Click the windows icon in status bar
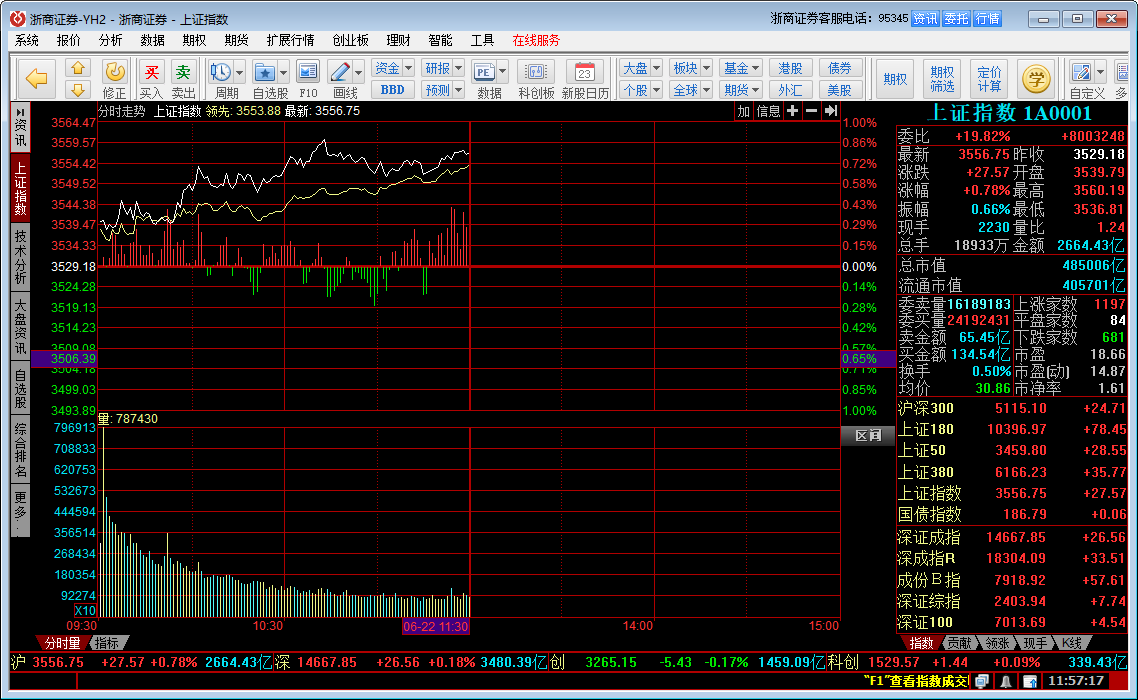Screen dimensions: 1138x700 982,681
